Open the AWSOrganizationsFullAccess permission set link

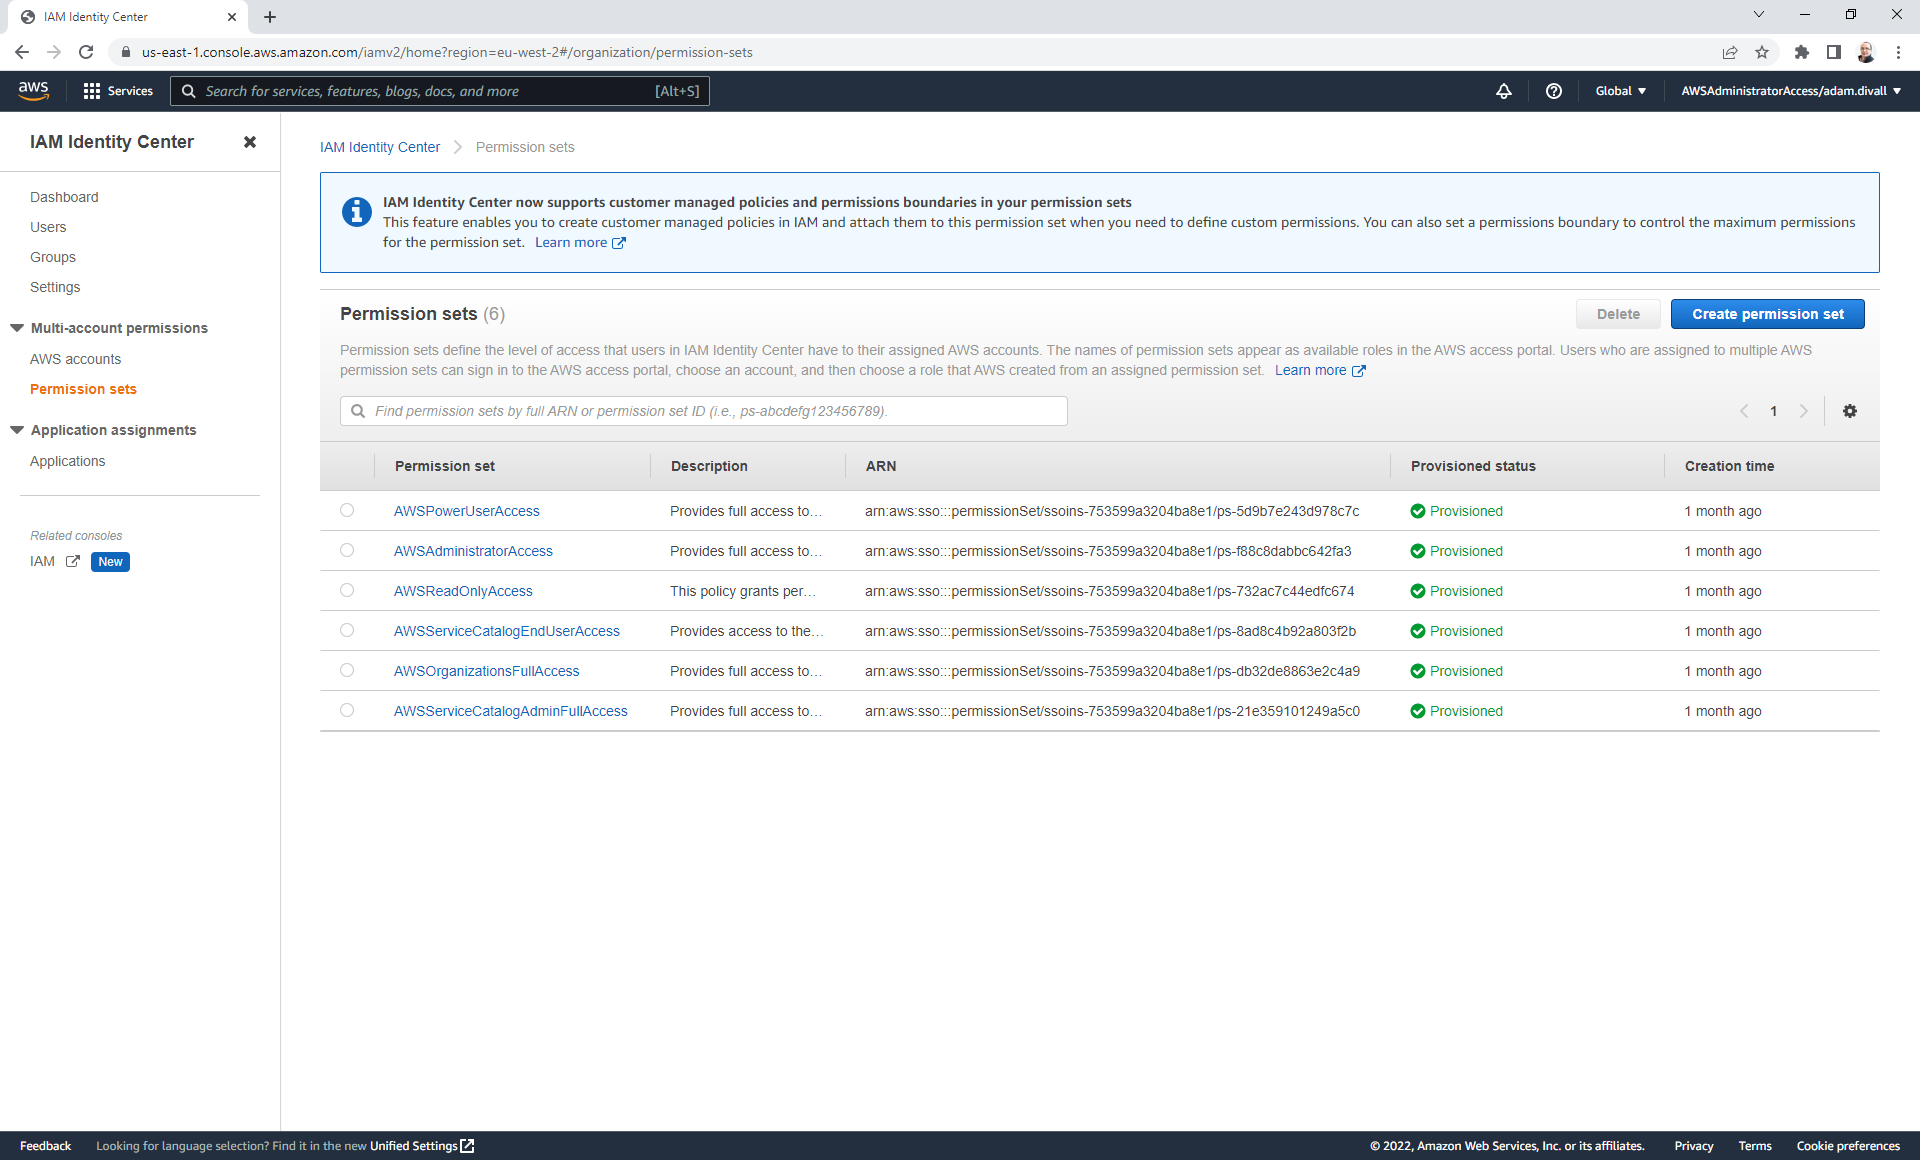click(486, 671)
